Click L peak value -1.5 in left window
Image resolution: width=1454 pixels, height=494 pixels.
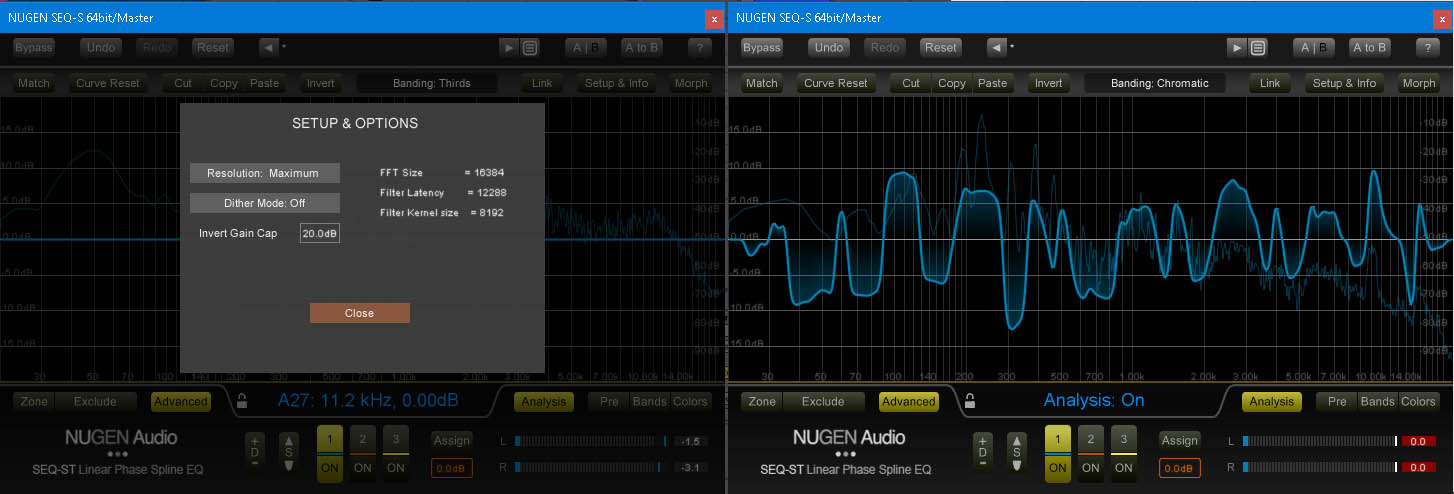pos(692,440)
